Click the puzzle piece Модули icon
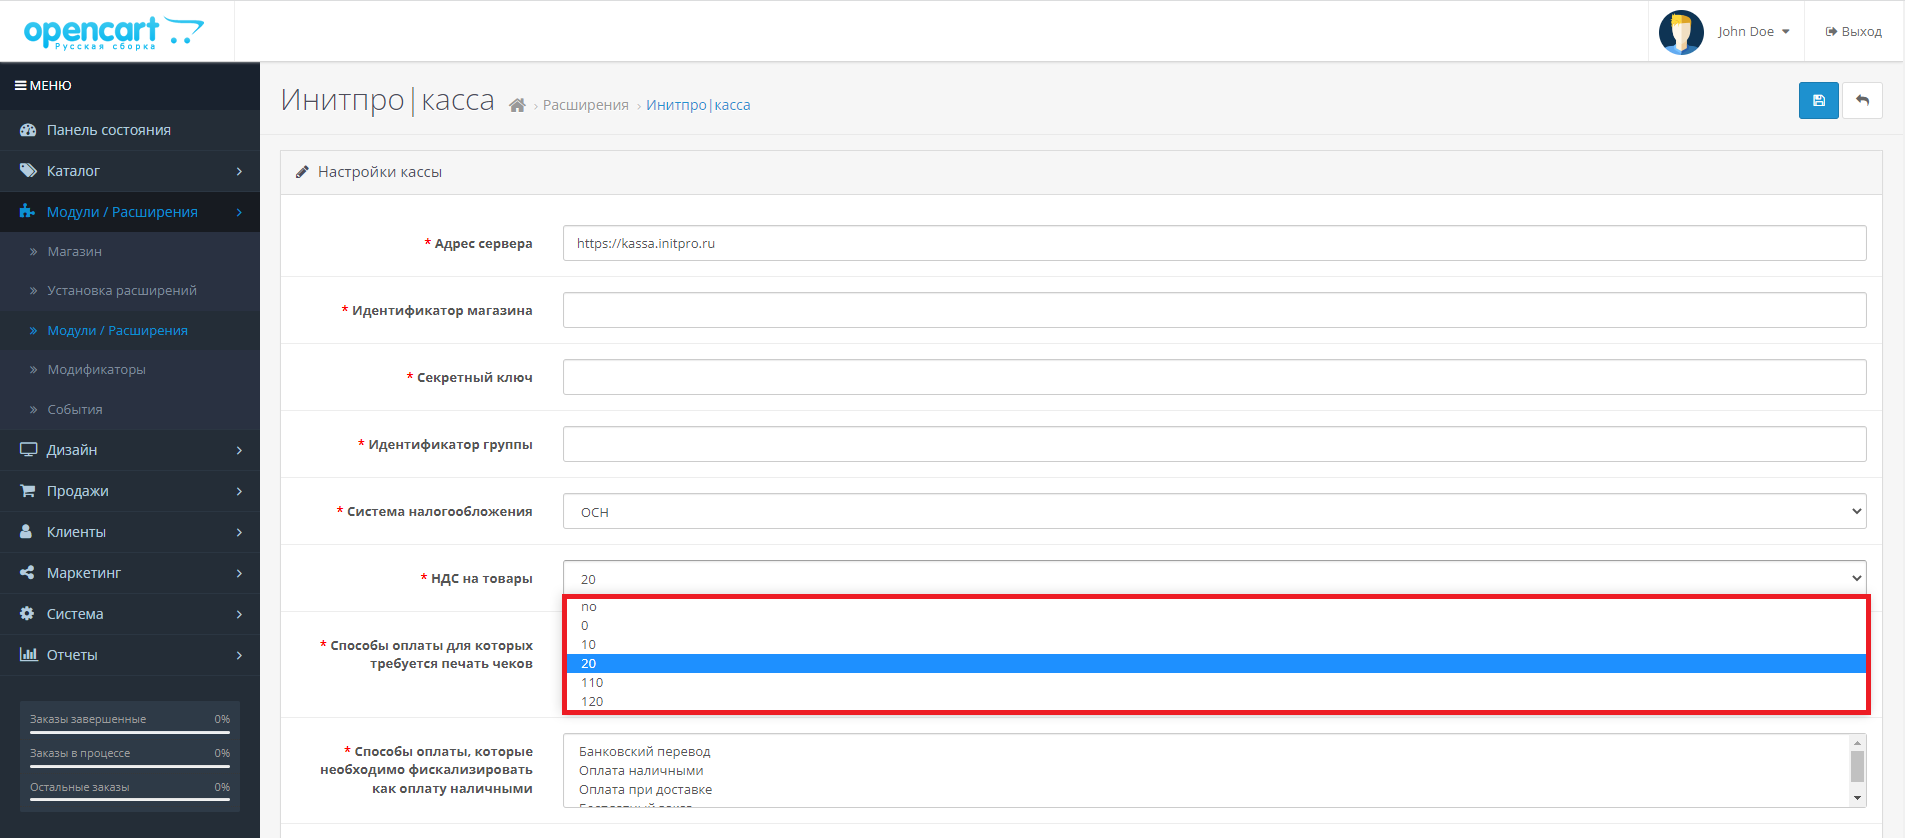1905x838 pixels. click(x=28, y=212)
